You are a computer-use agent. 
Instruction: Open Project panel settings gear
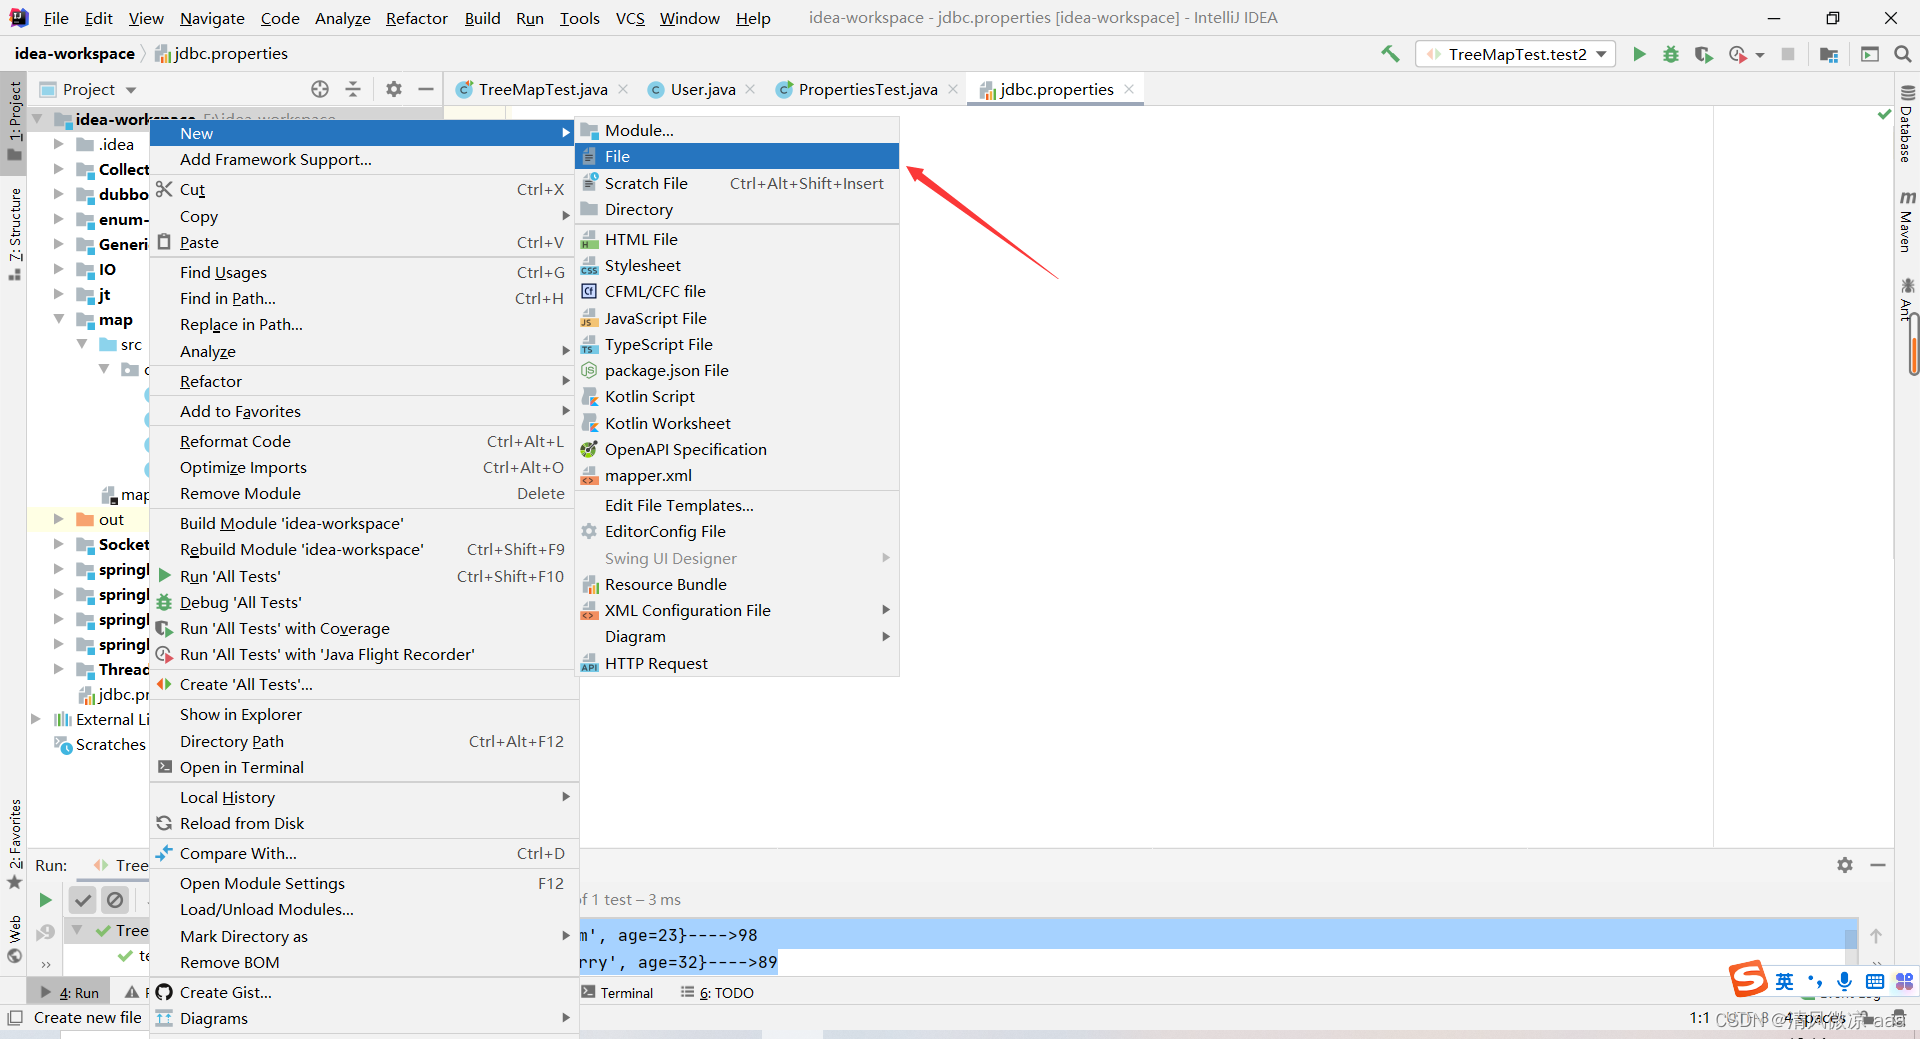tap(394, 89)
